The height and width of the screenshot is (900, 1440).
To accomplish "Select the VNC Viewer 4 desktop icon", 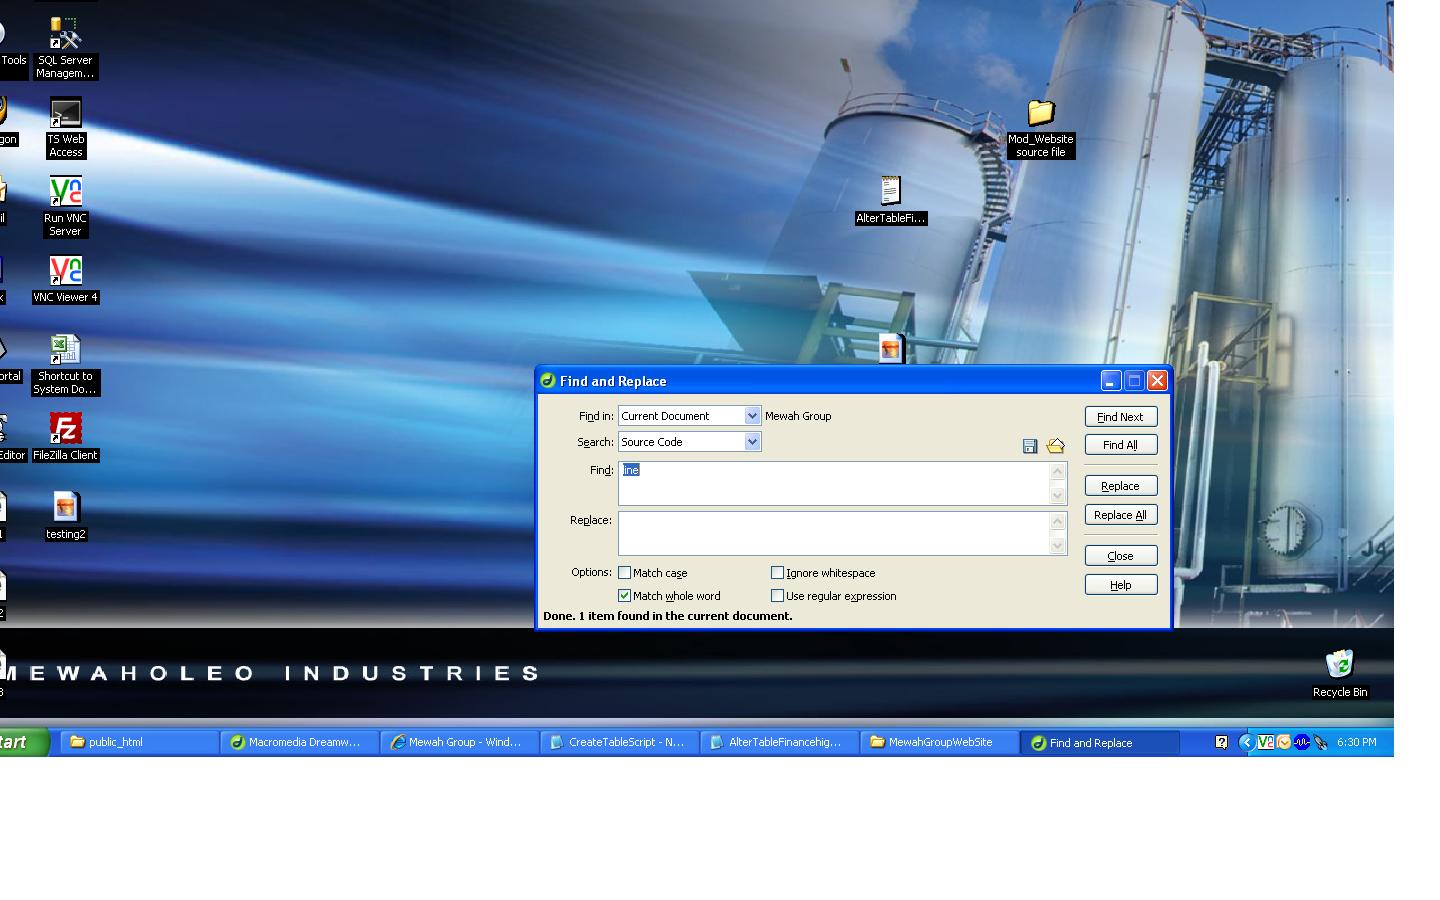I will (x=65, y=272).
